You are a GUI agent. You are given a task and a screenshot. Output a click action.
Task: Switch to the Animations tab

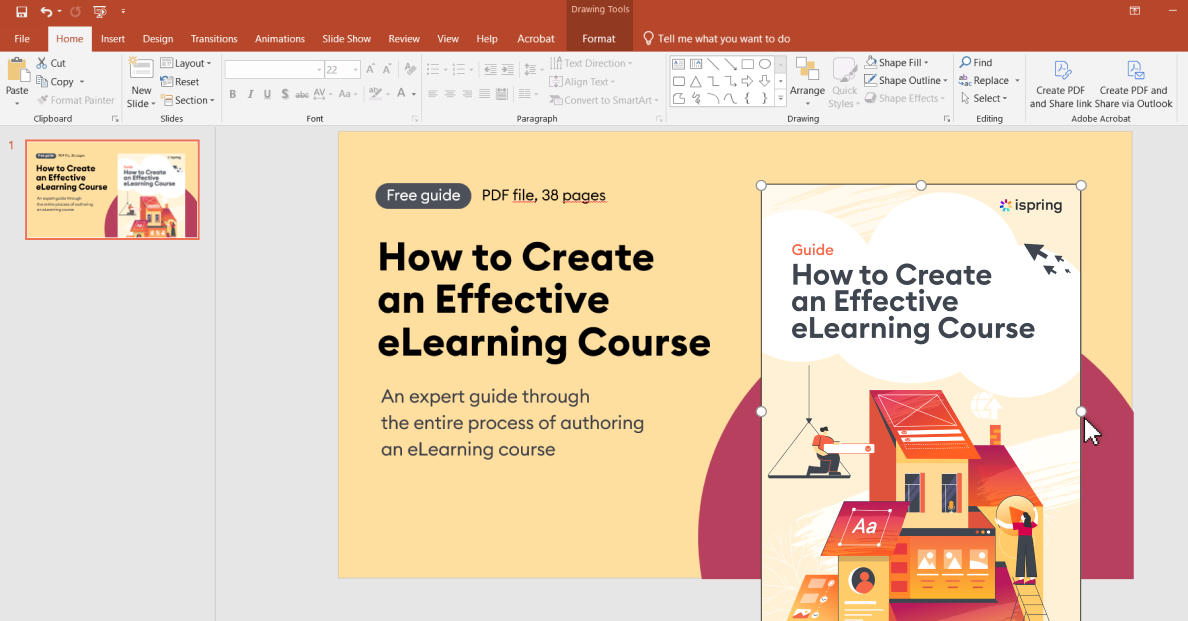(x=280, y=39)
